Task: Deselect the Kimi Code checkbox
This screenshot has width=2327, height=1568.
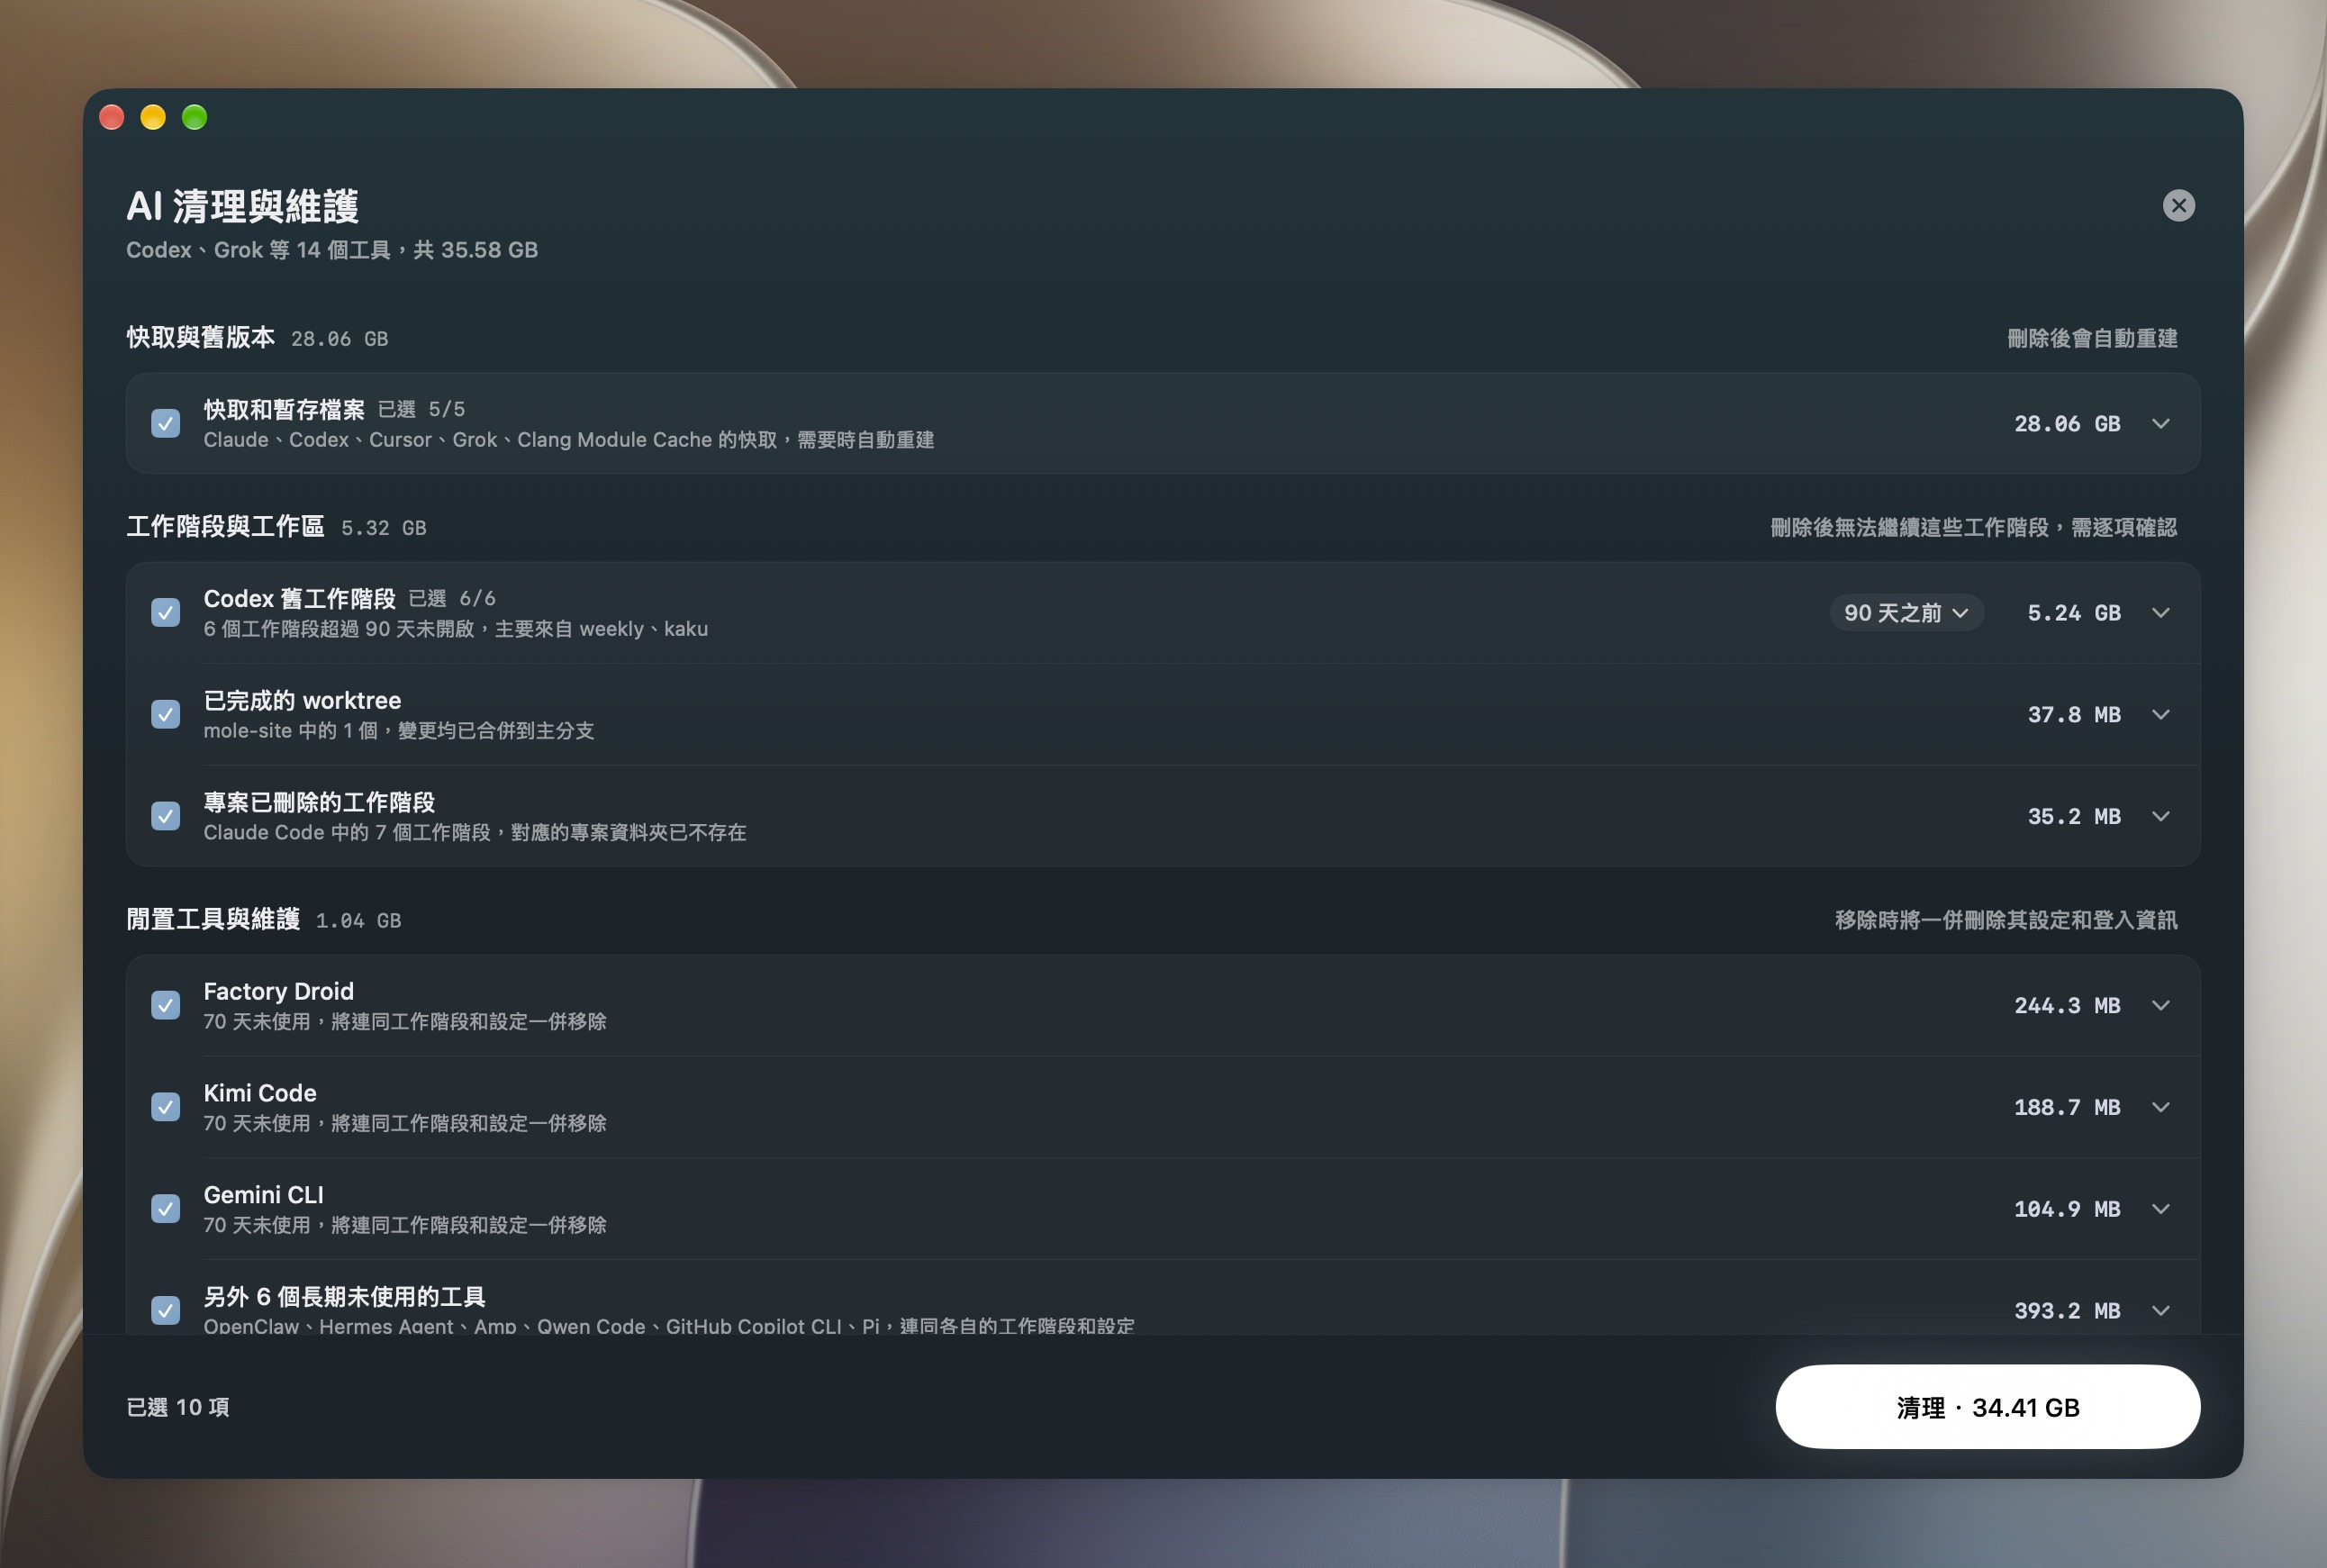Action: pos(165,1107)
